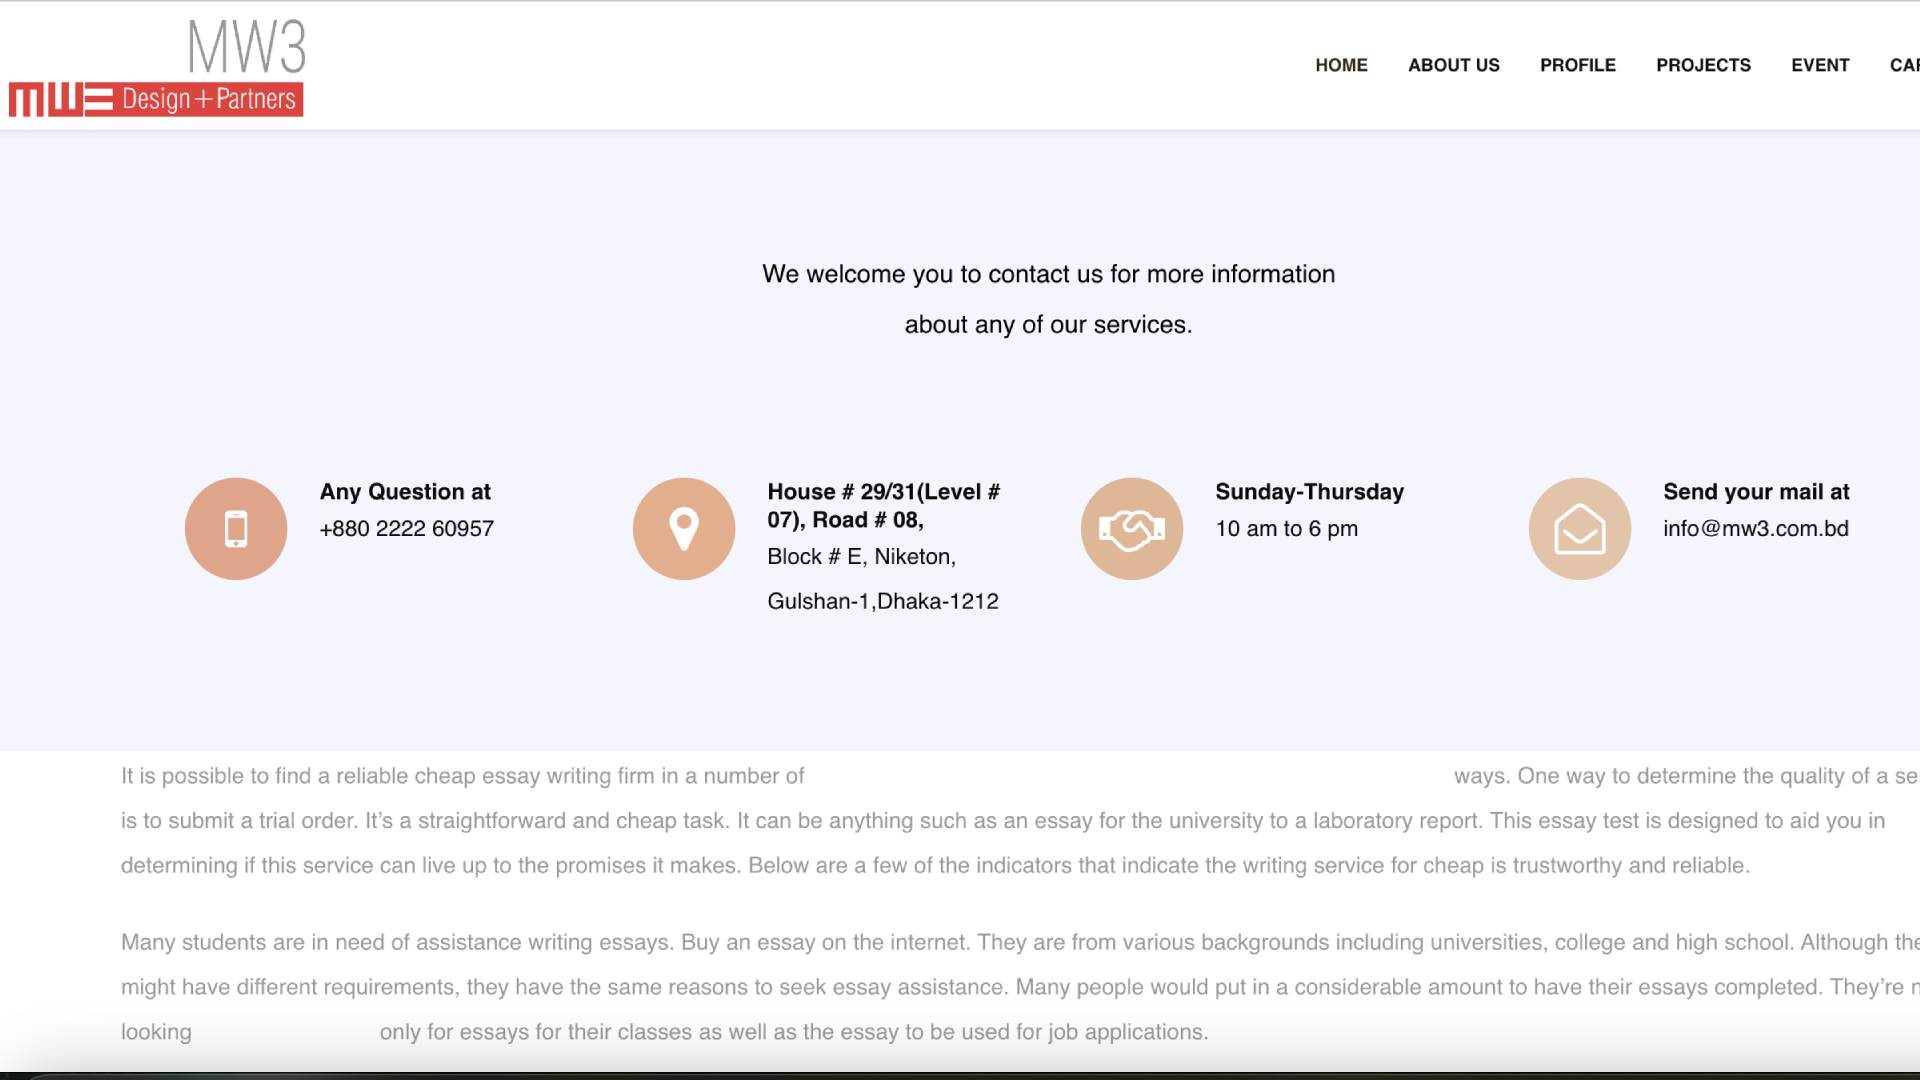Open the HOME menu item
Viewport: 1920px width, 1080px height.
(1341, 65)
